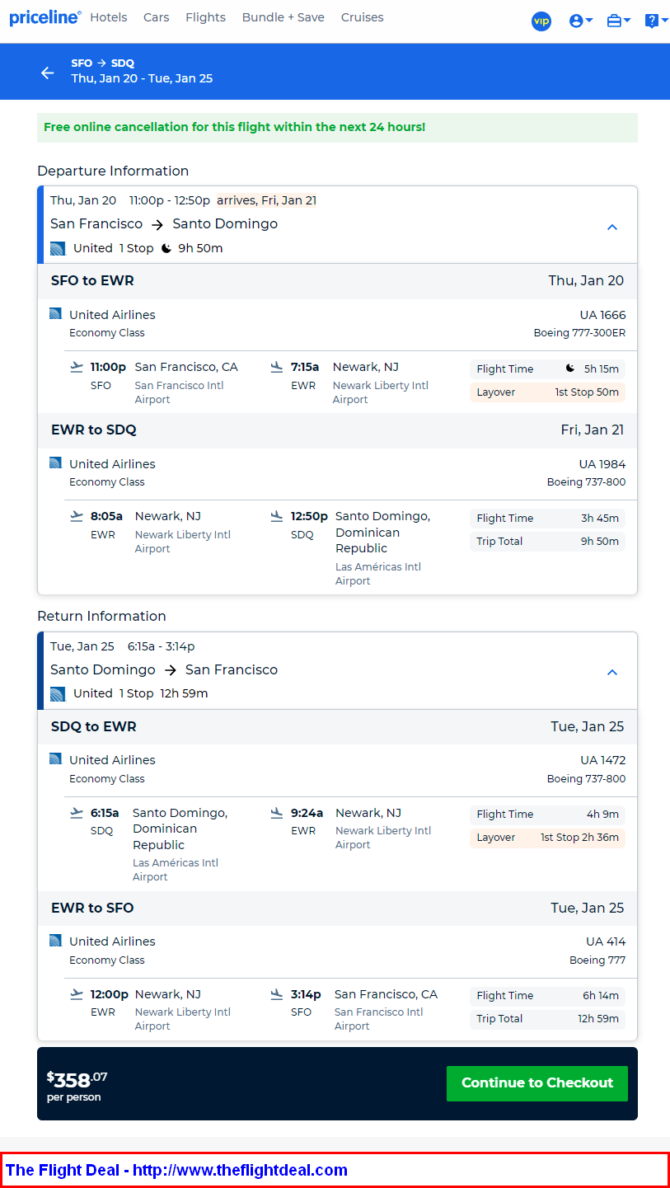Click the free online cancellation banner
Screen dimensions: 670x1188
(x=337, y=127)
